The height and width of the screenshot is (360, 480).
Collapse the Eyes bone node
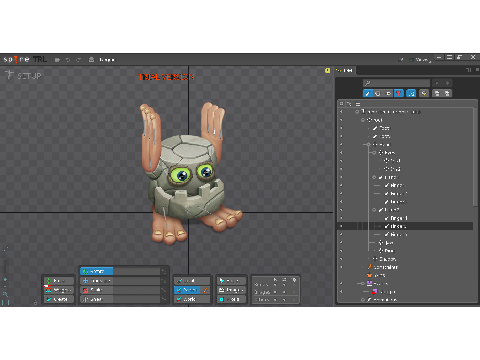pyautogui.click(x=374, y=152)
